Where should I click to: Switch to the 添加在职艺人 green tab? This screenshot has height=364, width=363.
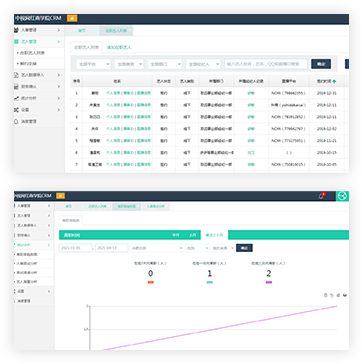click(x=119, y=47)
